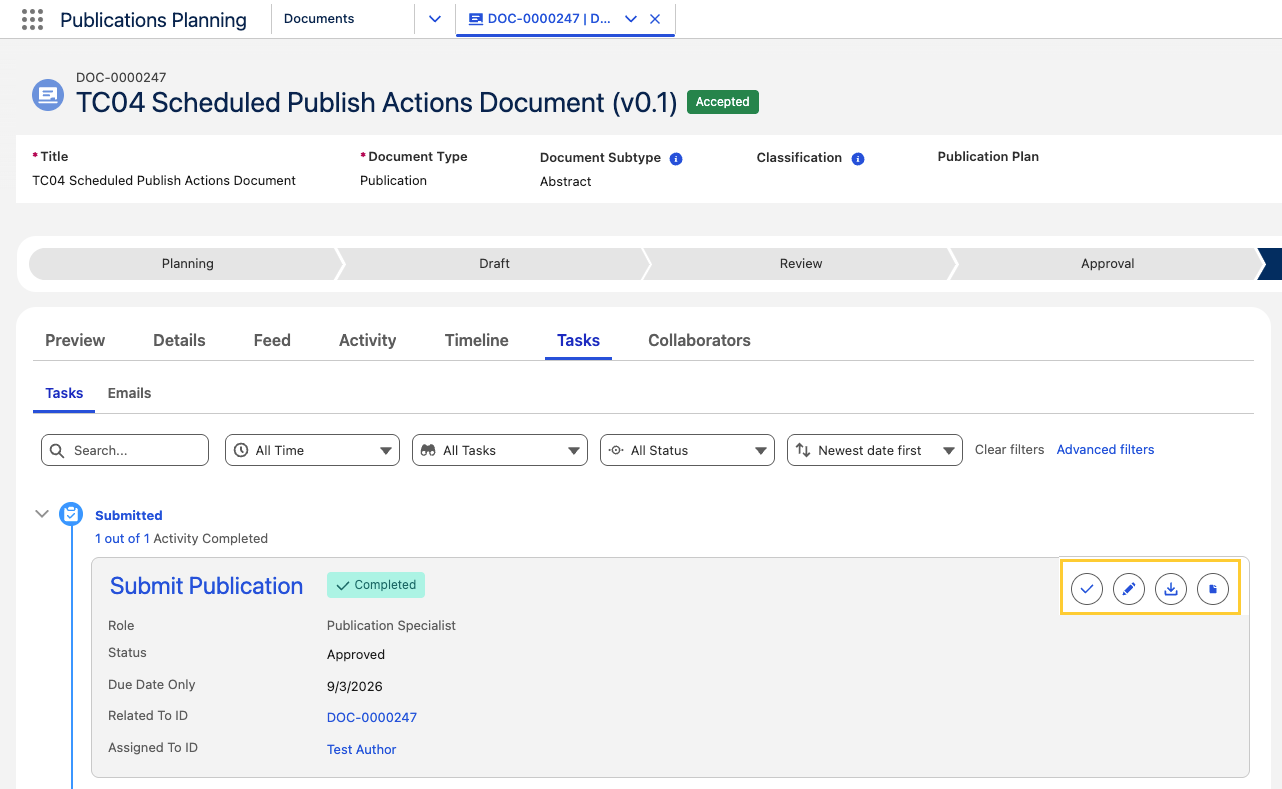Viewport: 1282px width, 789px height.
Task: Open the All Status filter dropdown
Action: point(687,450)
